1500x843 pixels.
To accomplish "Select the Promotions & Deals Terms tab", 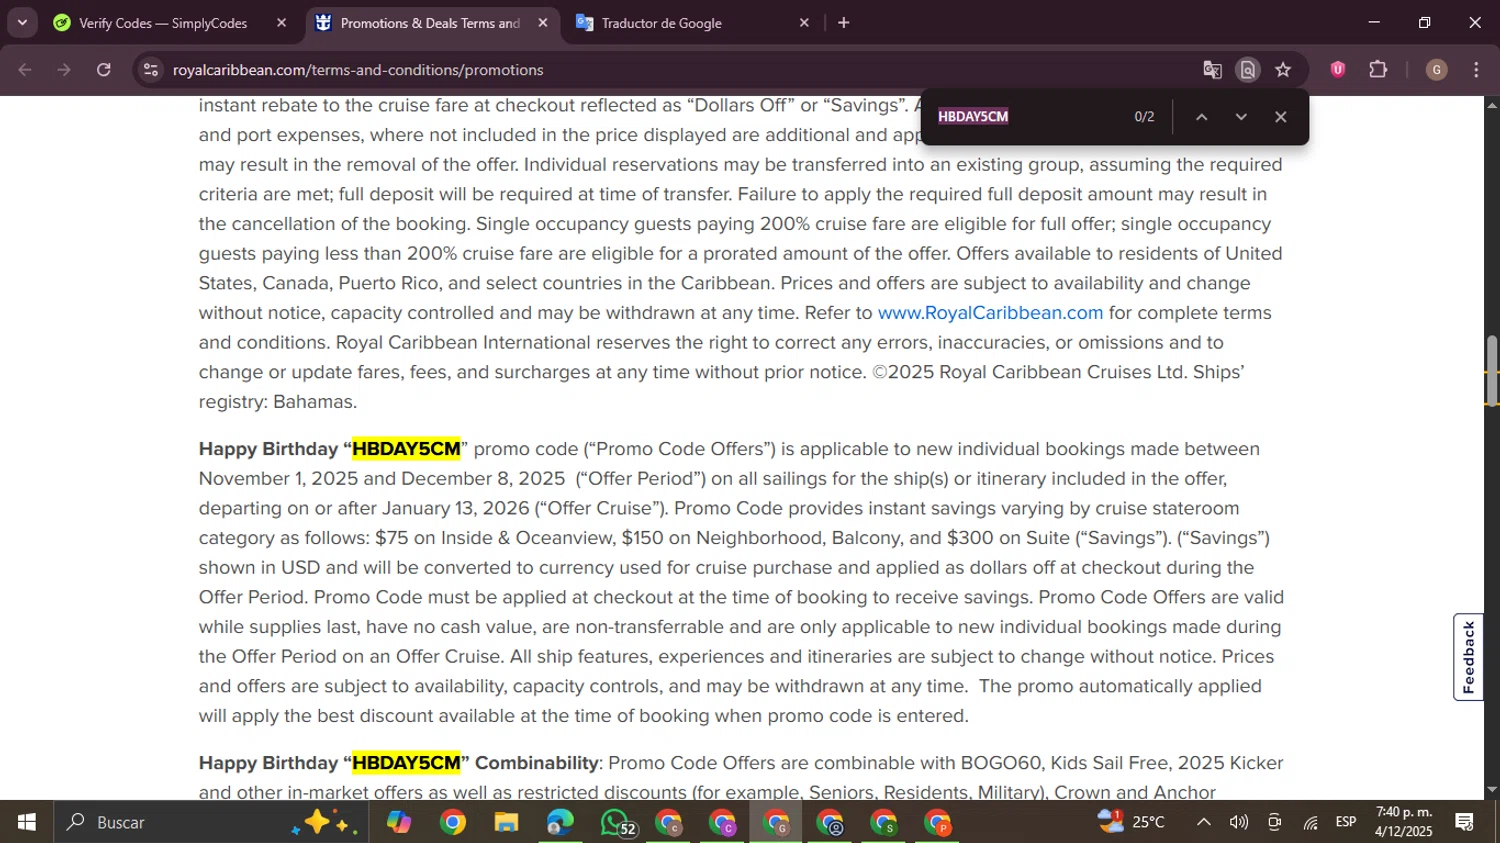I will coord(432,23).
